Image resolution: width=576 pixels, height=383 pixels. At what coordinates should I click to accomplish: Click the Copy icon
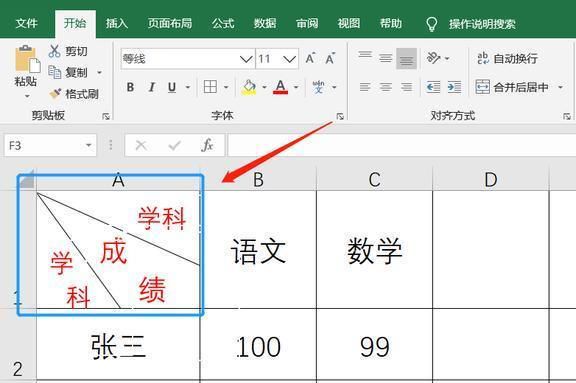[x=55, y=72]
